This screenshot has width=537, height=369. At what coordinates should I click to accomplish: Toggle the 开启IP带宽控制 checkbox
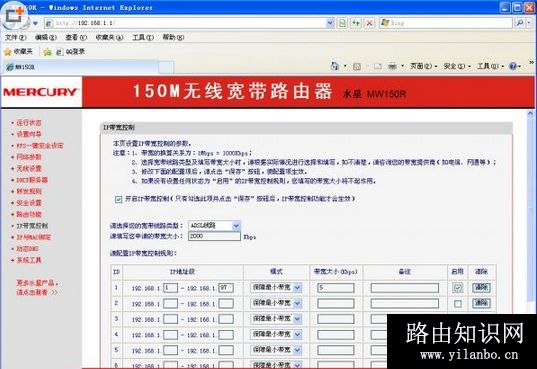coord(118,199)
